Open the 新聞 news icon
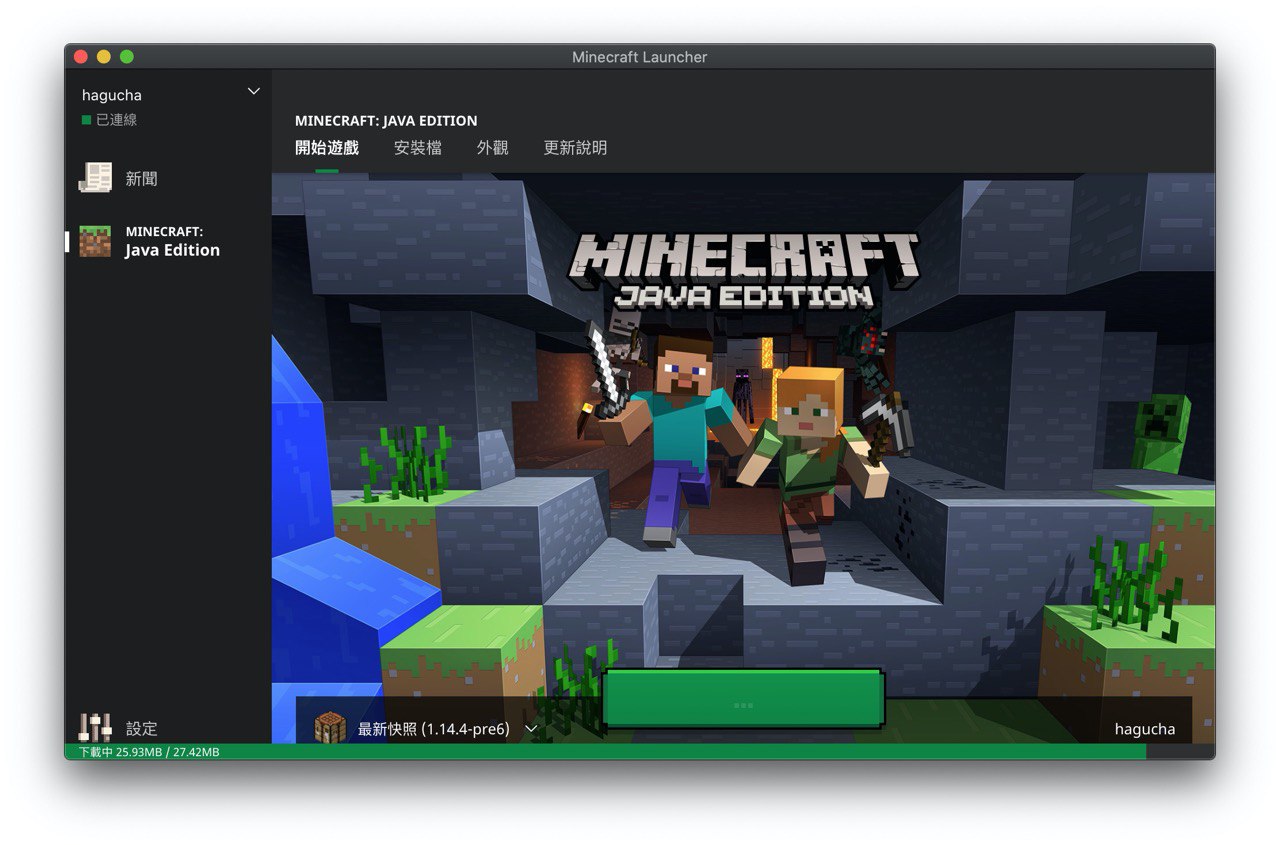The height and width of the screenshot is (845, 1280). [95, 178]
